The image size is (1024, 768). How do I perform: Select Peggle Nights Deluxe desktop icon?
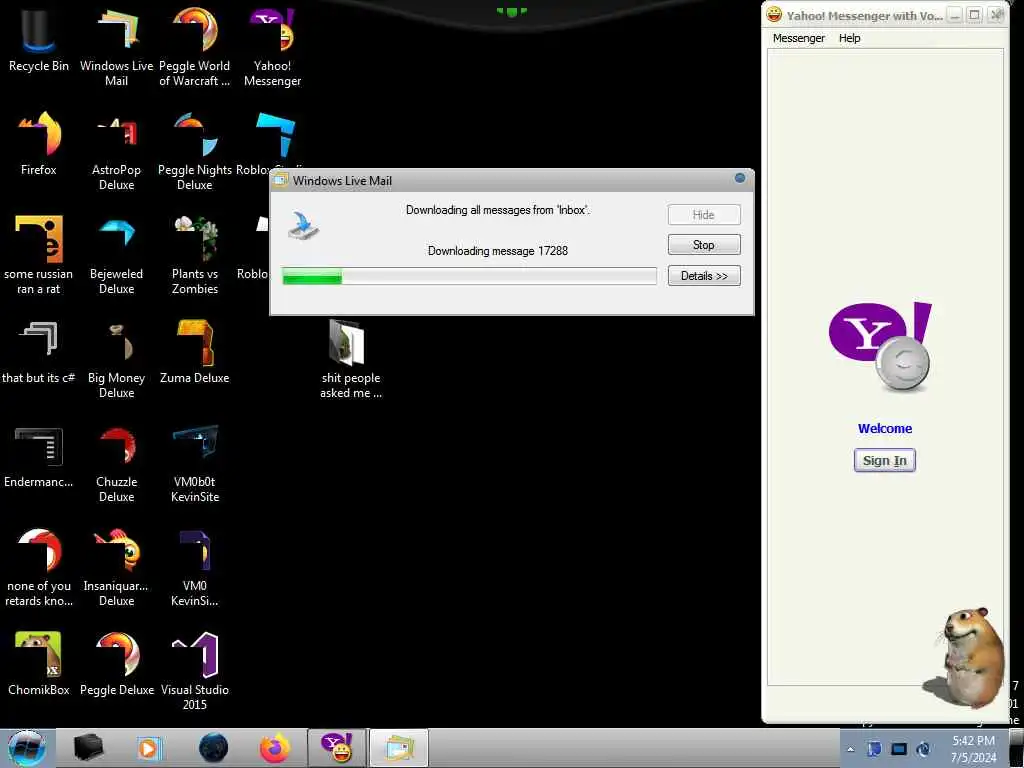coord(195,152)
